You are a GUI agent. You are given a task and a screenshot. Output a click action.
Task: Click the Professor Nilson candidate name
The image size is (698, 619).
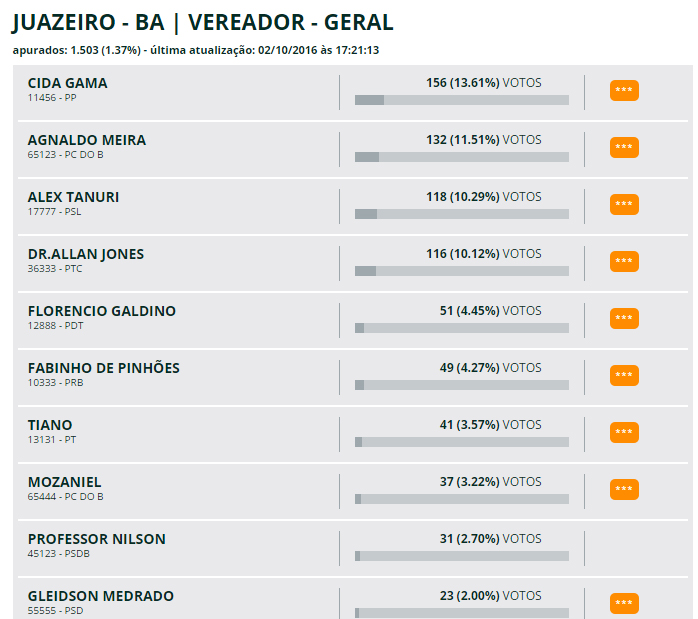(97, 539)
